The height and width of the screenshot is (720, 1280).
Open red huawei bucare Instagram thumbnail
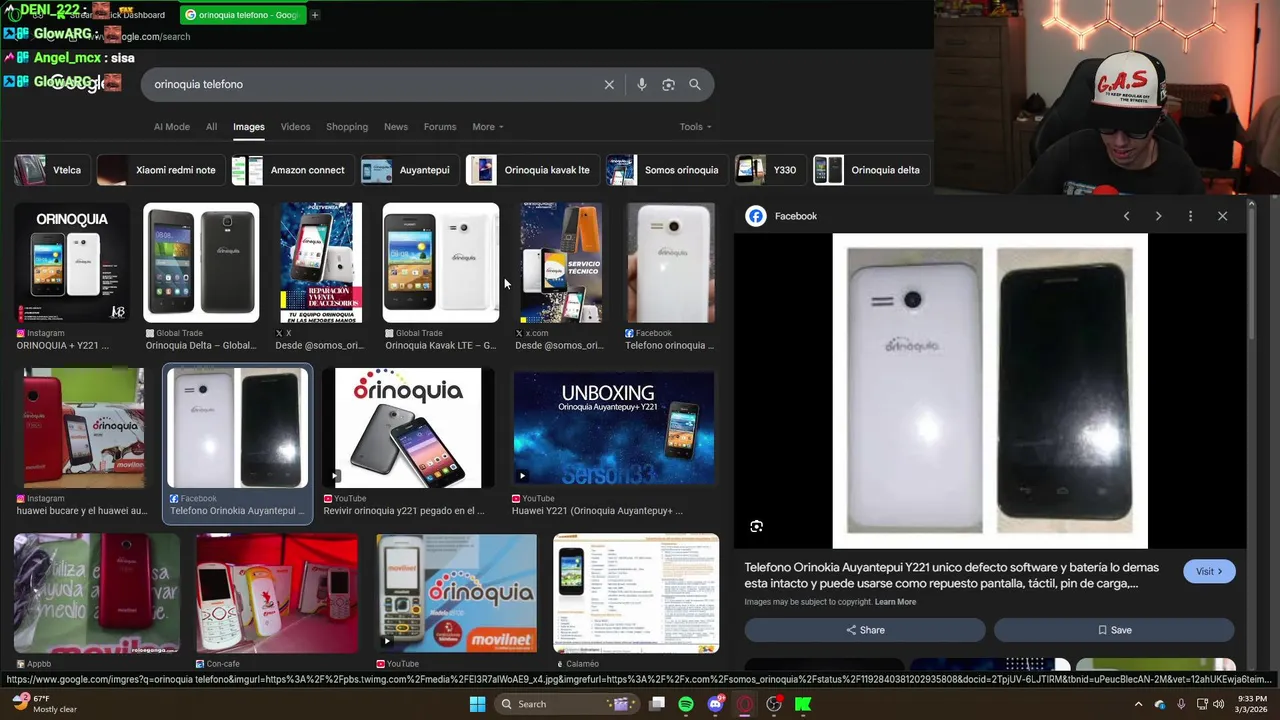pyautogui.click(x=84, y=428)
